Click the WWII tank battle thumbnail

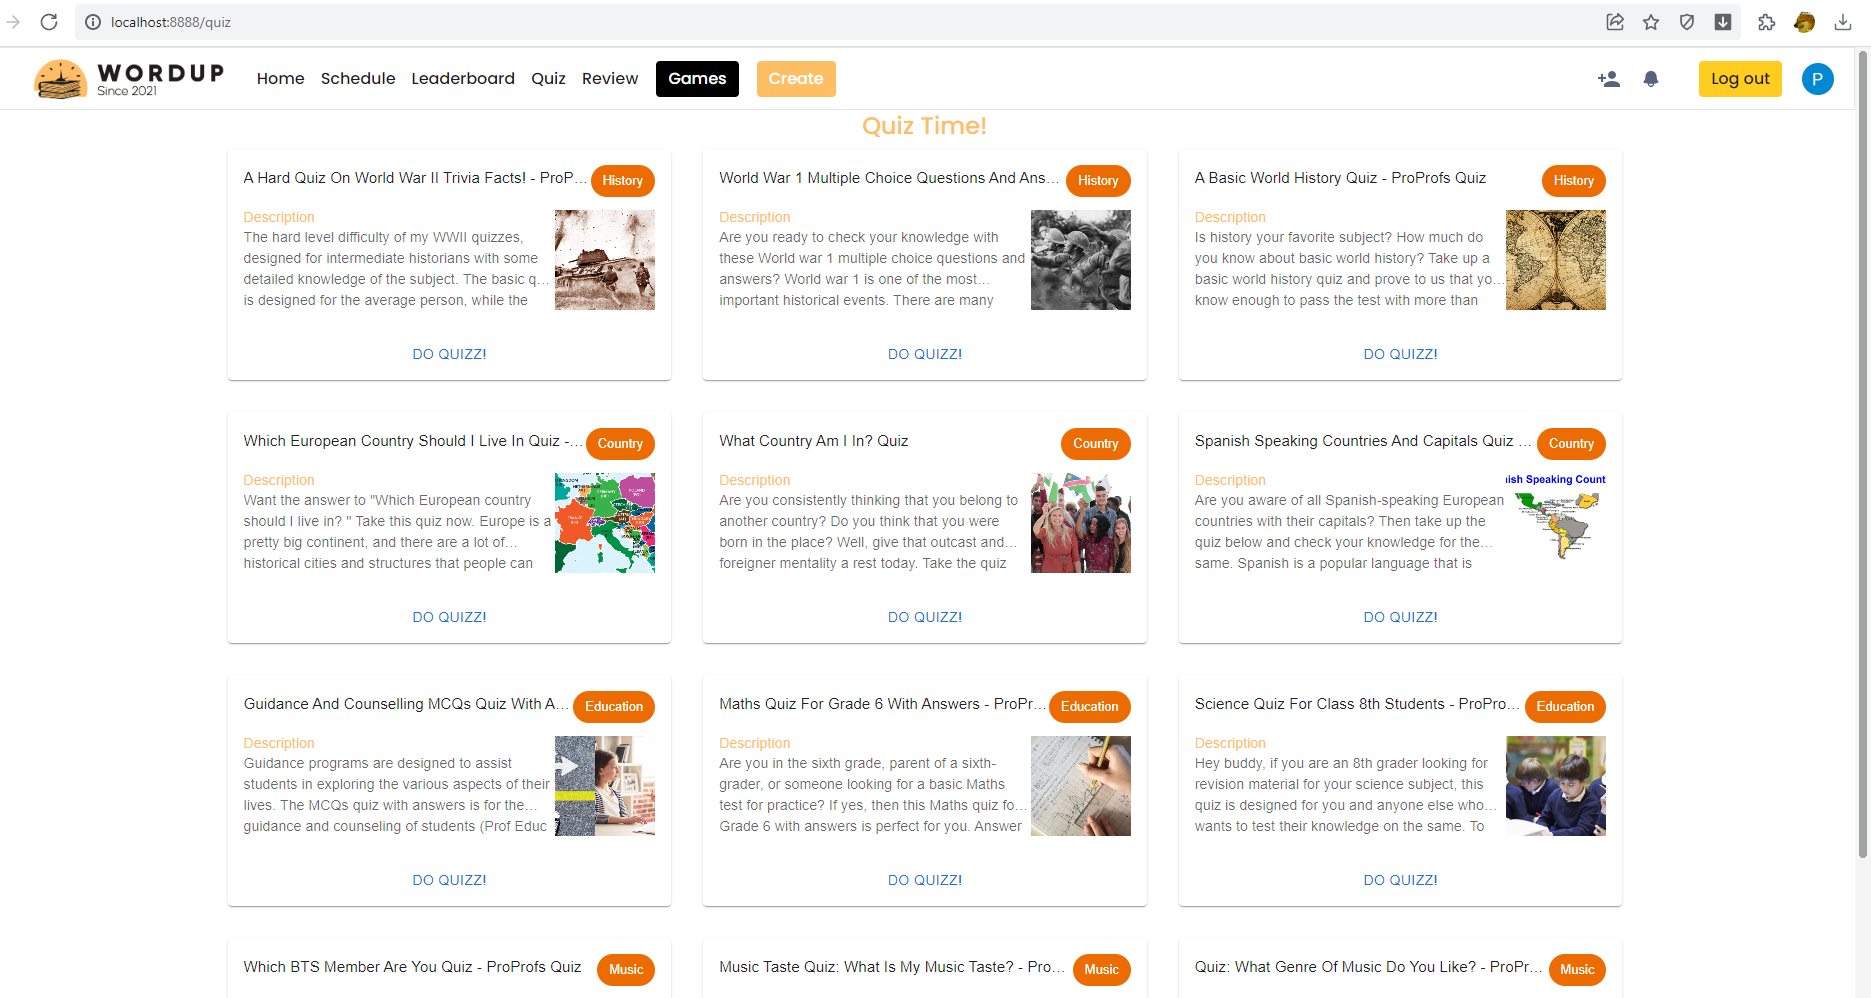click(605, 260)
